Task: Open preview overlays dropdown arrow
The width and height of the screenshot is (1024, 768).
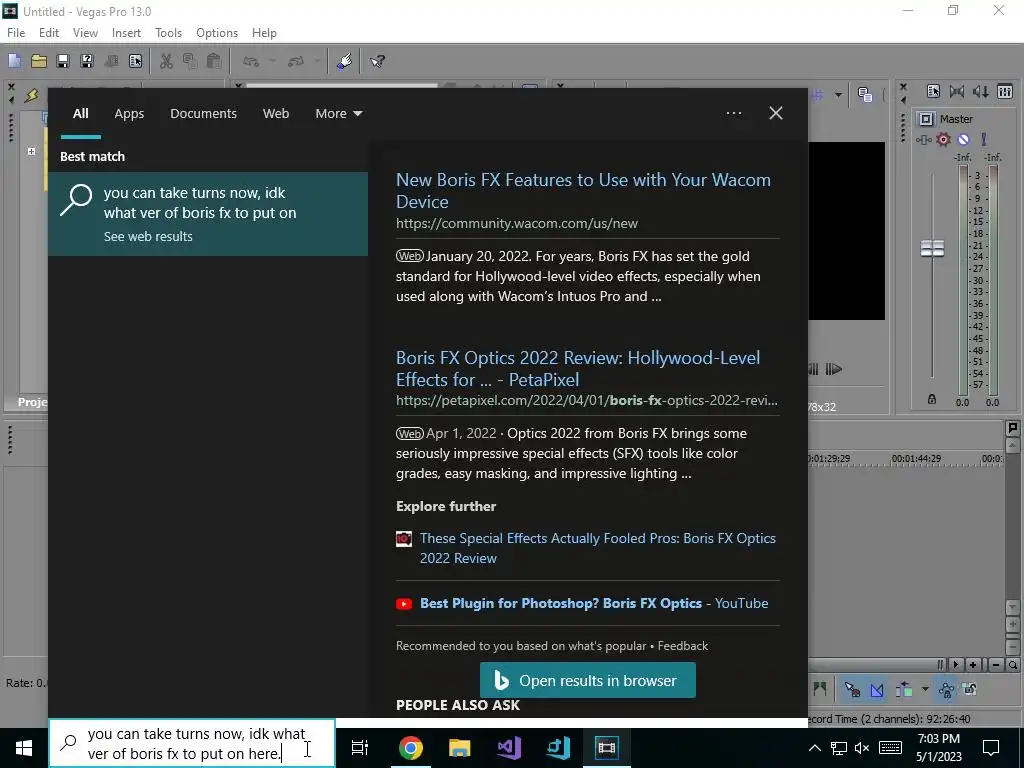Action: click(x=838, y=95)
